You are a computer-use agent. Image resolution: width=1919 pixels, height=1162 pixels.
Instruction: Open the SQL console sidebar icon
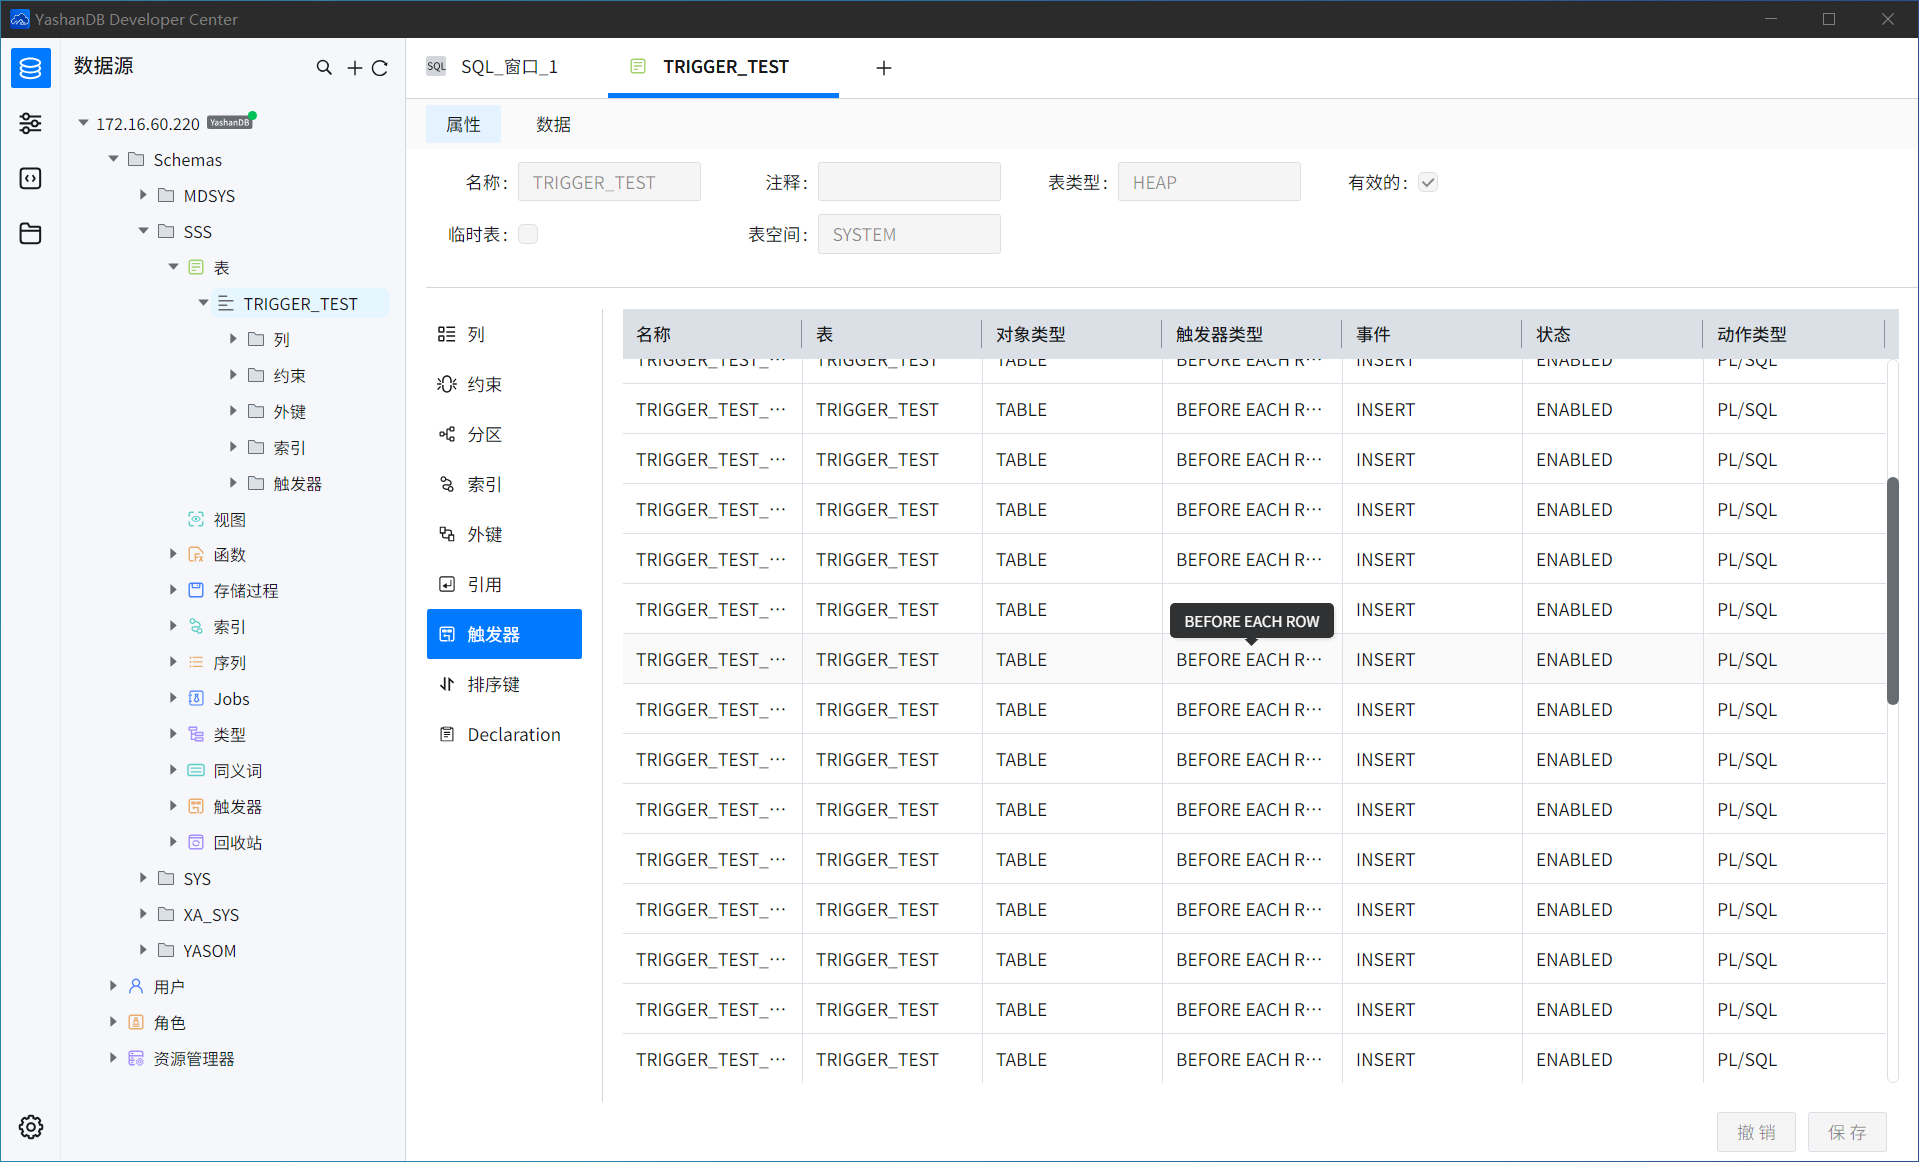30,178
